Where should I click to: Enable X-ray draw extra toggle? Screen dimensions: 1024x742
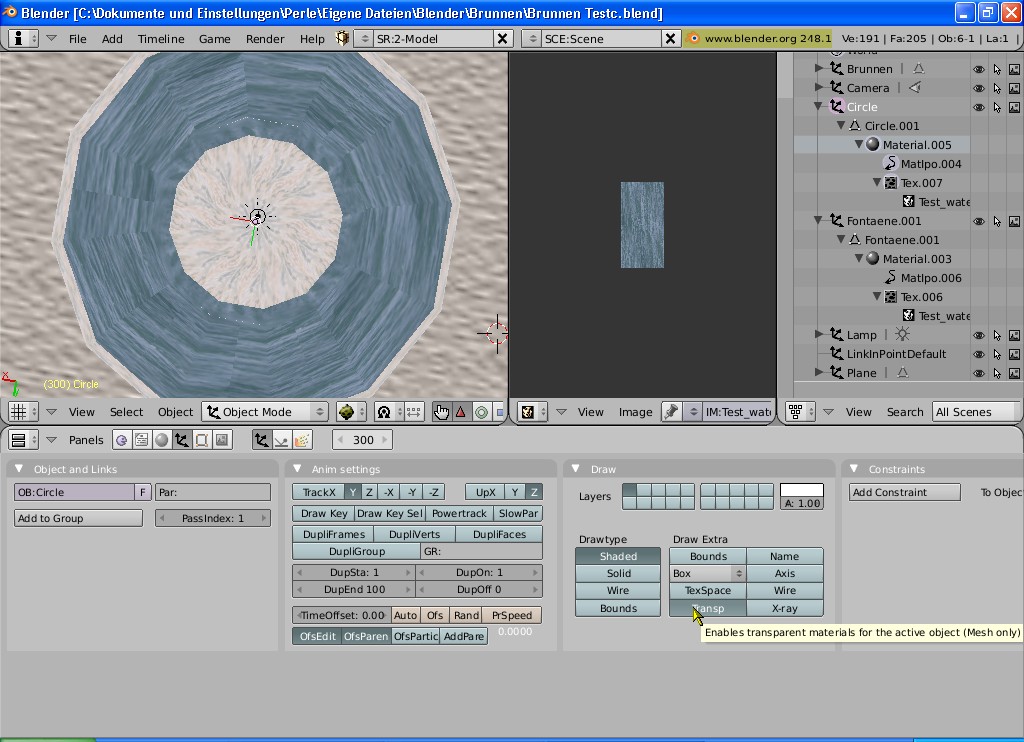pyautogui.click(x=784, y=608)
